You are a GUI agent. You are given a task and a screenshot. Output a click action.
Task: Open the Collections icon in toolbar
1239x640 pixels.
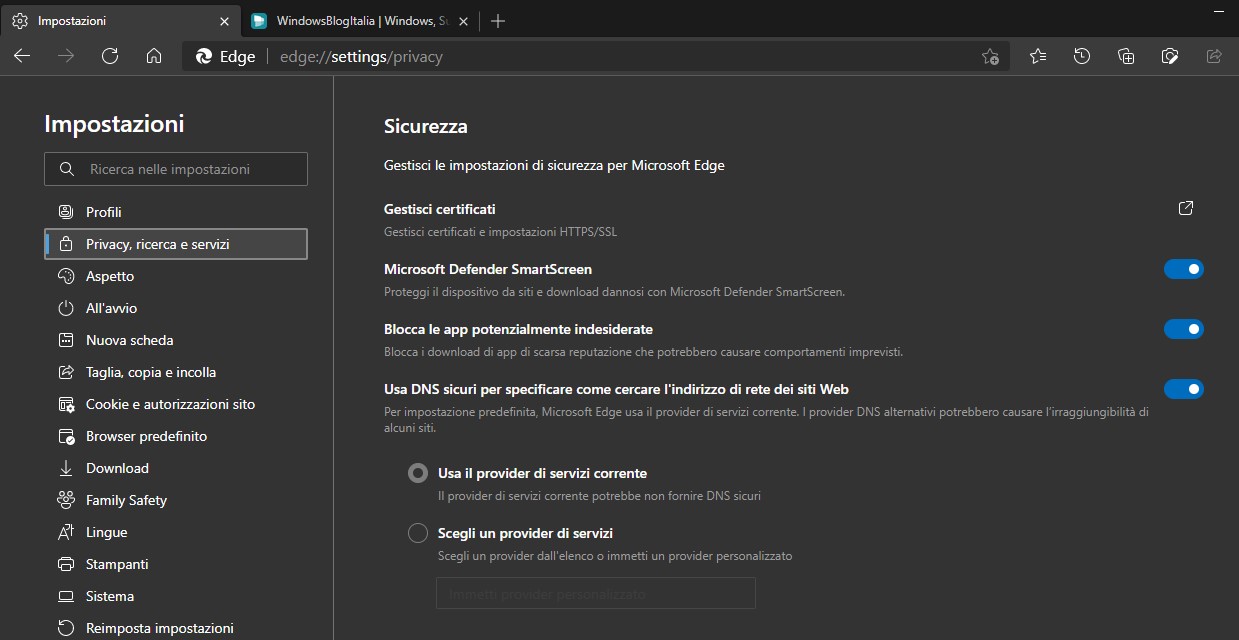[1126, 56]
